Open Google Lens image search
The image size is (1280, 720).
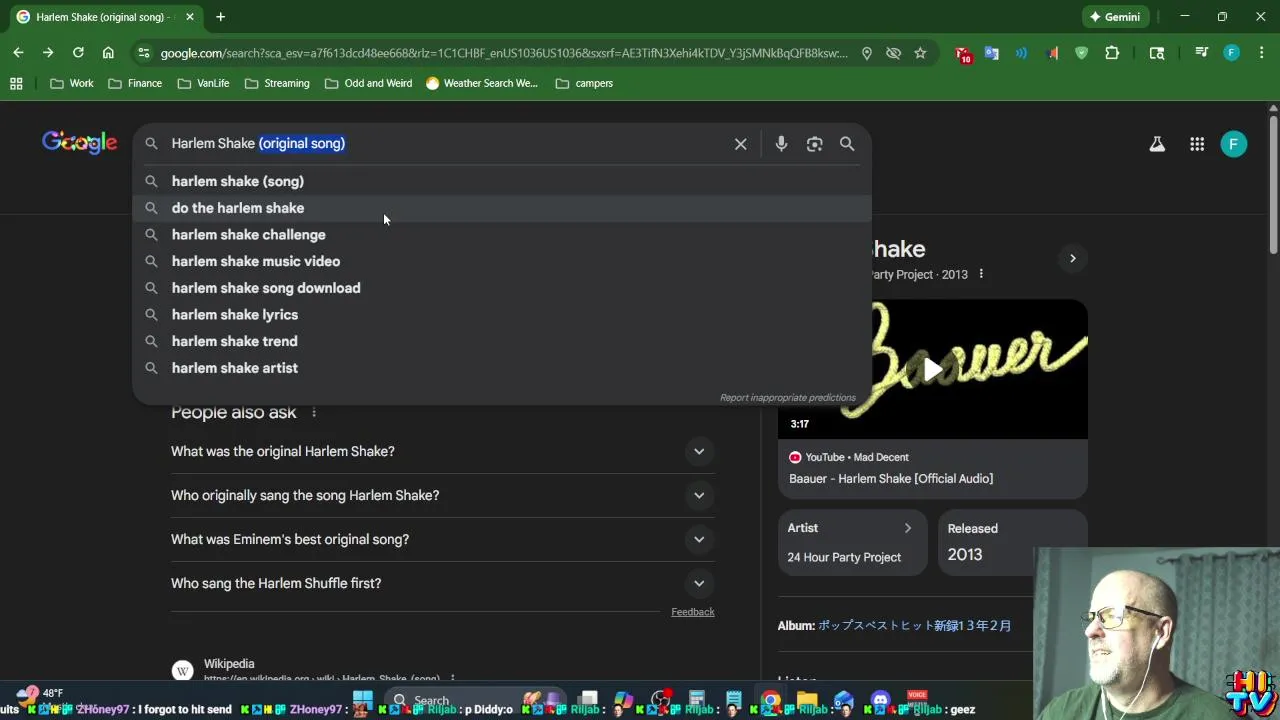[x=814, y=144]
